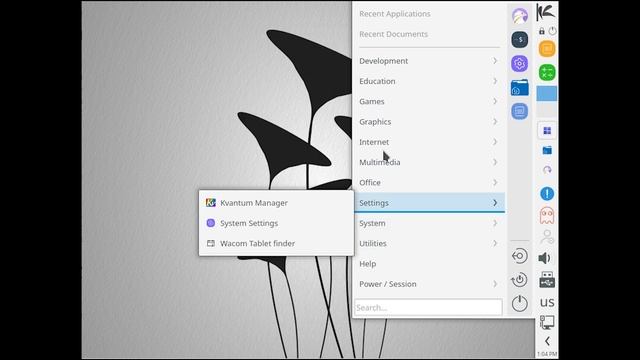Click the Kvantum Manager icon
Viewport: 640px width, 360px height.
pos(211,203)
